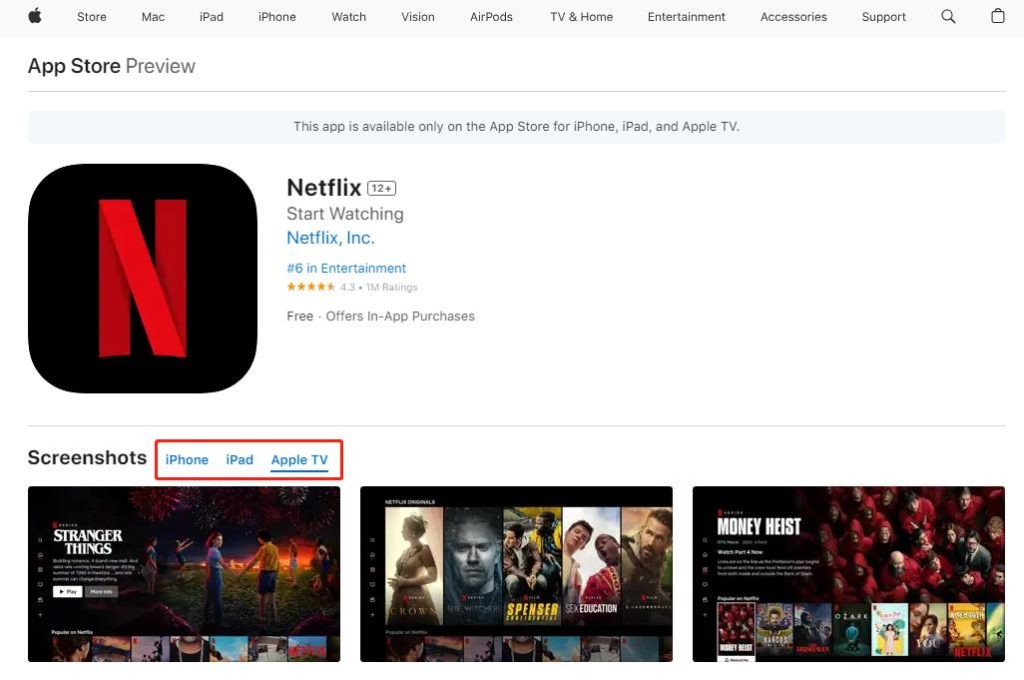The image size is (1024, 680).
Task: Click the 4.3 • 1M Ratings text
Action: click(379, 287)
